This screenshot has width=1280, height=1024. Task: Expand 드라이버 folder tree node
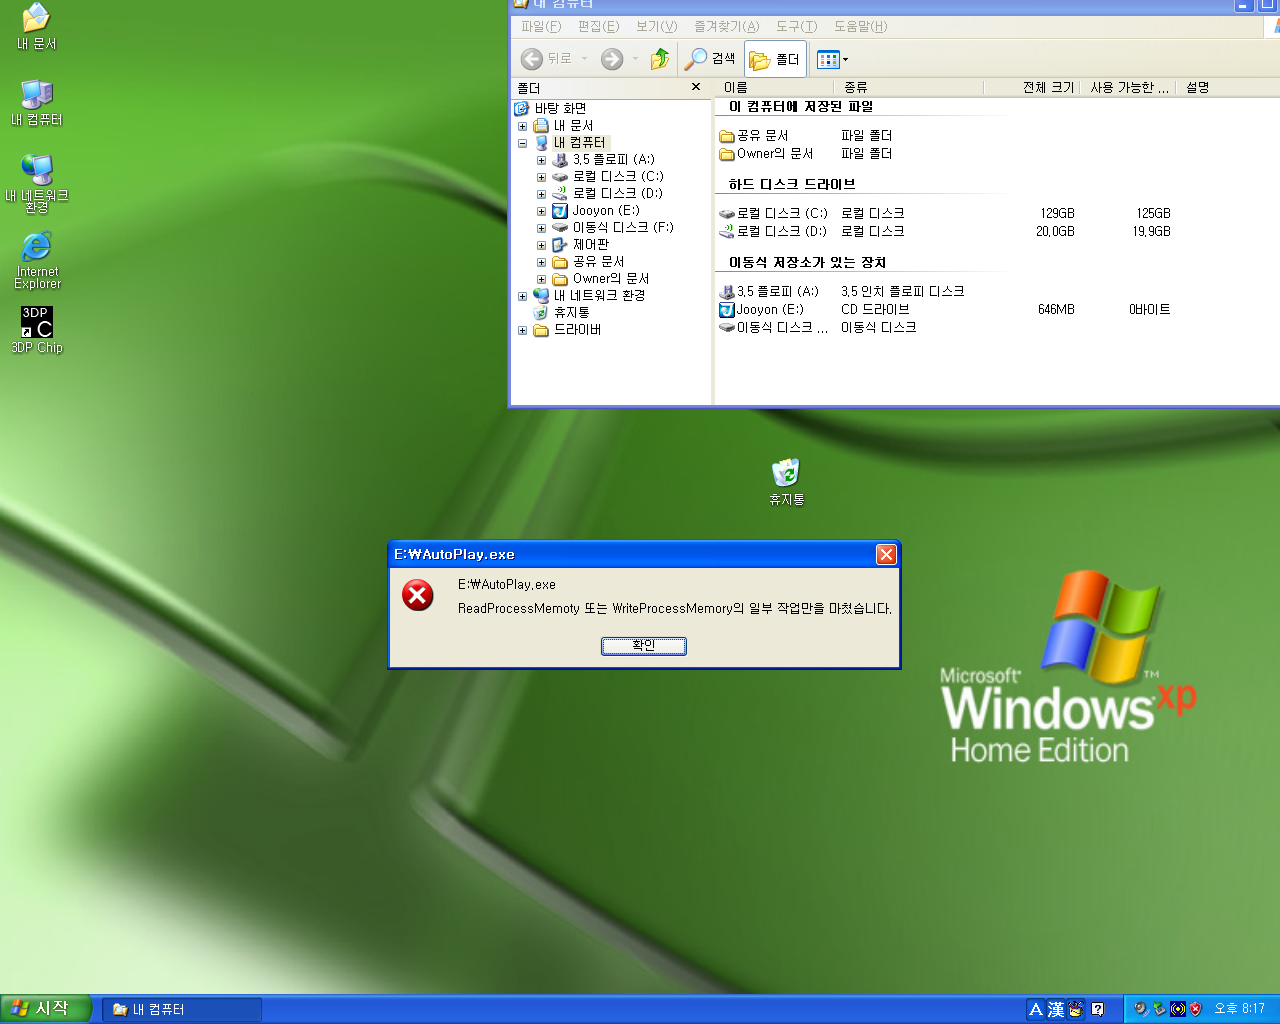point(522,330)
